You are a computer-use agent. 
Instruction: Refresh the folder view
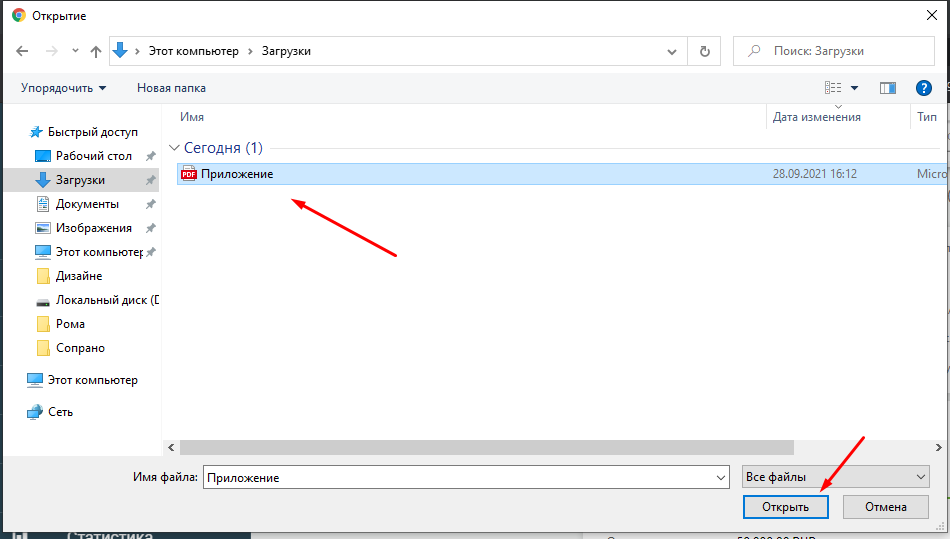[705, 51]
